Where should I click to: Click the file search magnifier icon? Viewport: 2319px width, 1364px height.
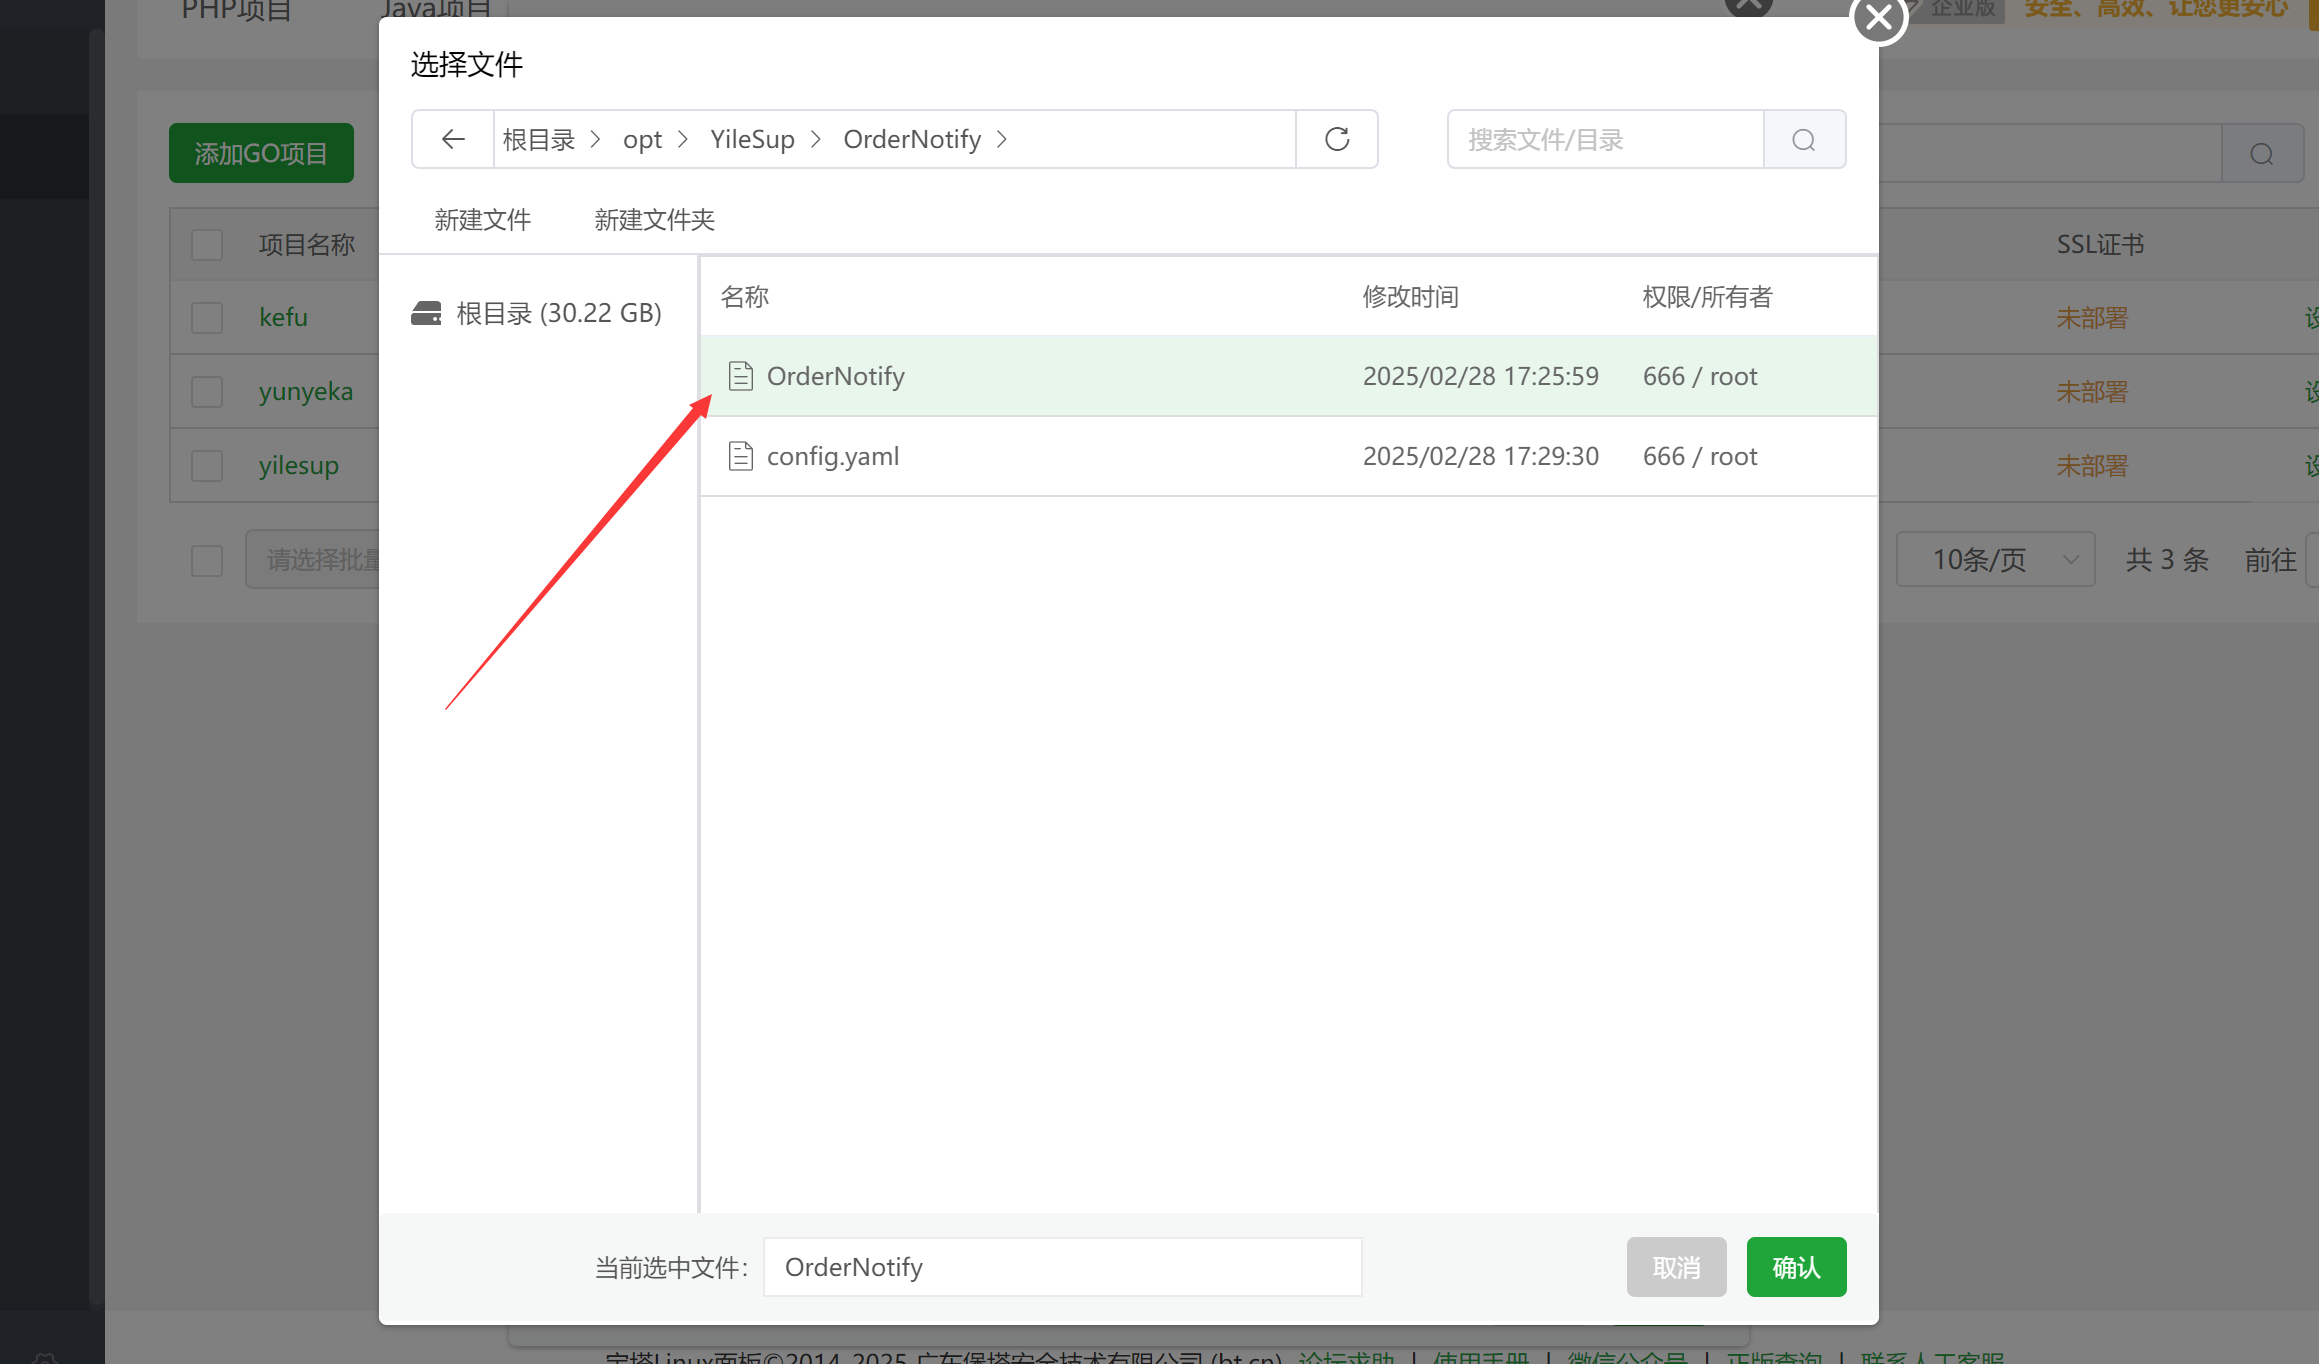coord(1804,140)
